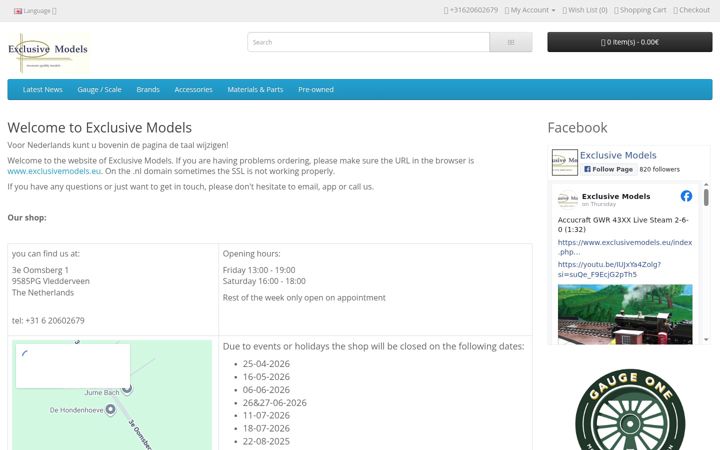Image resolution: width=720 pixels, height=450 pixels.
Task: Select the Friday 13:00 - 19:00 text
Action: (x=259, y=270)
